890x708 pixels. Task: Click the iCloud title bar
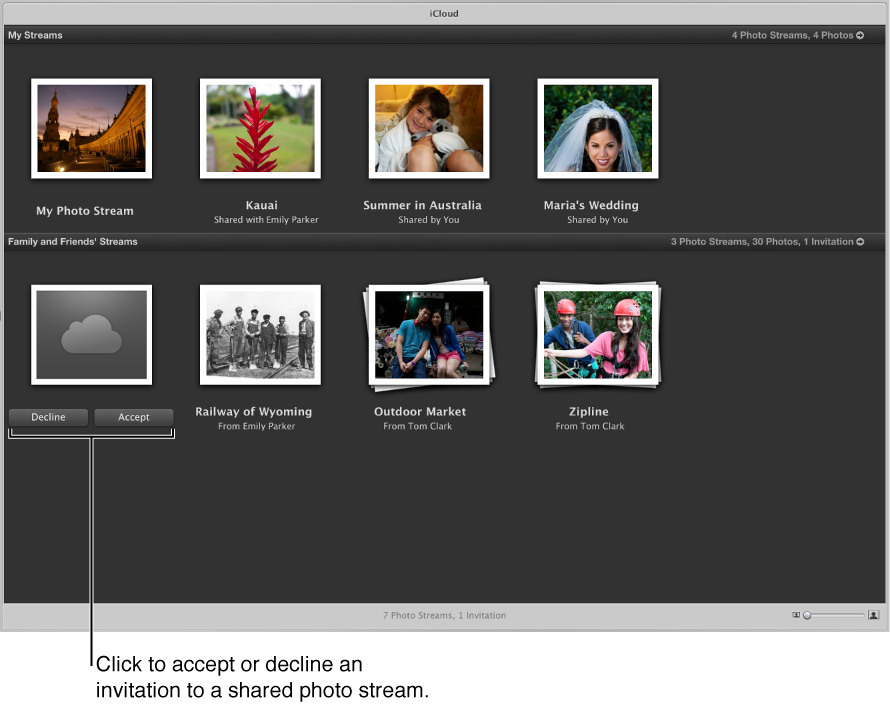(x=444, y=13)
